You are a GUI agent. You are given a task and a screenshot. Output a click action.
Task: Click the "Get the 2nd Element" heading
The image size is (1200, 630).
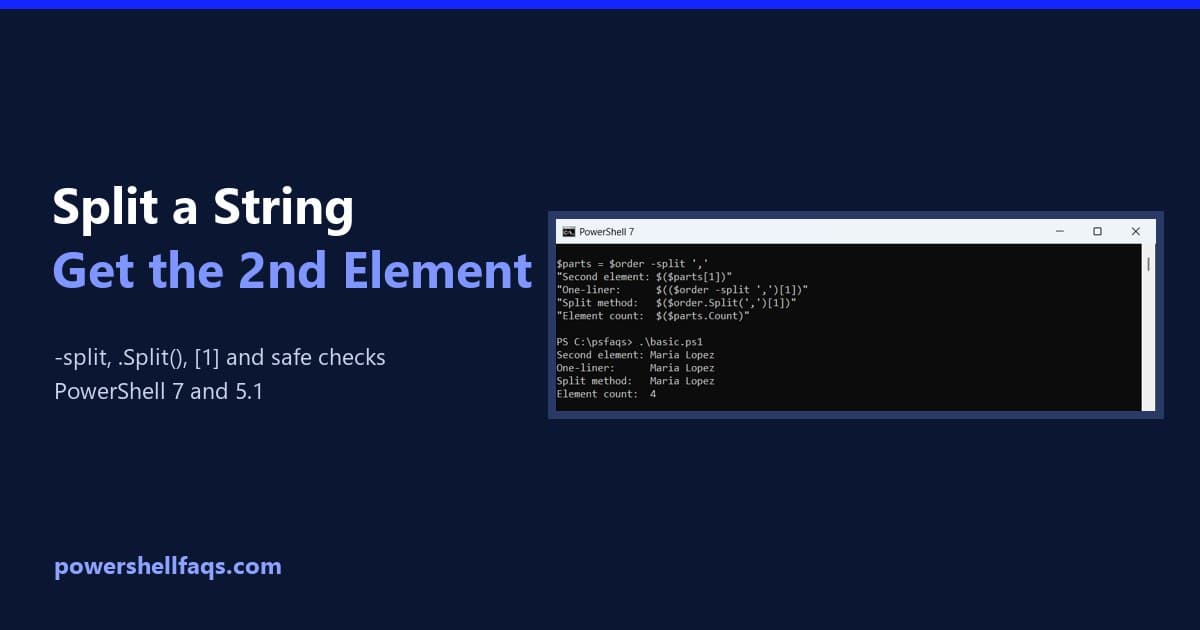292,270
